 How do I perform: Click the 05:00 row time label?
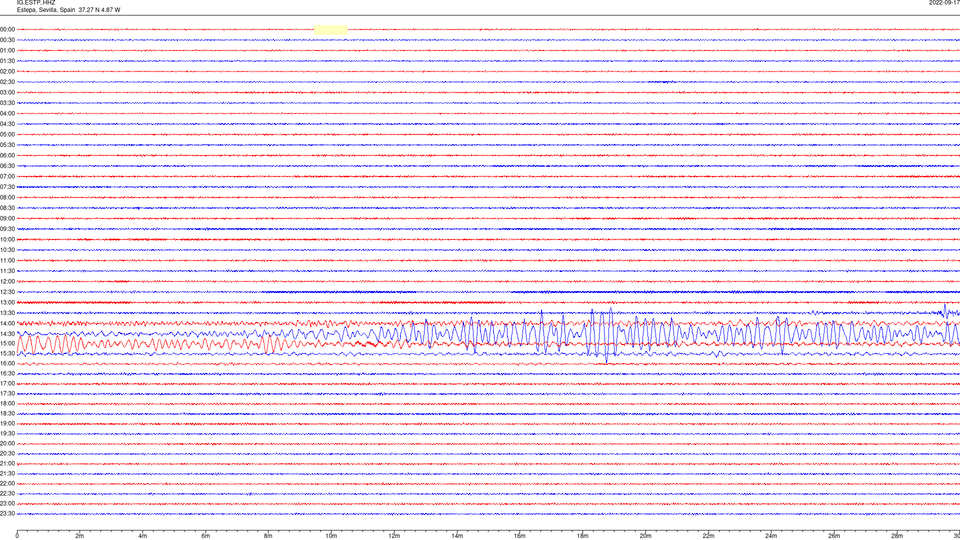click(x=7, y=135)
